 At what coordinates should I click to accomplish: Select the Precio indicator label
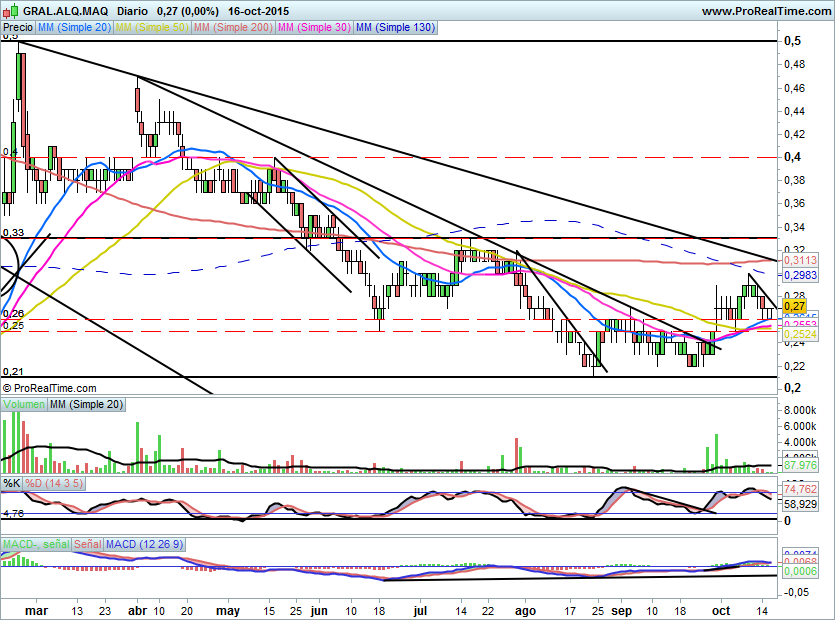[18, 28]
